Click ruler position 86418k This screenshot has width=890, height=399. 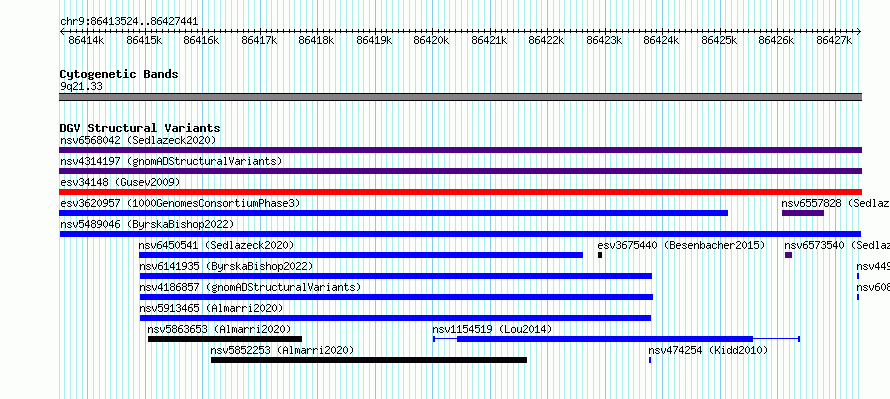coord(316,40)
